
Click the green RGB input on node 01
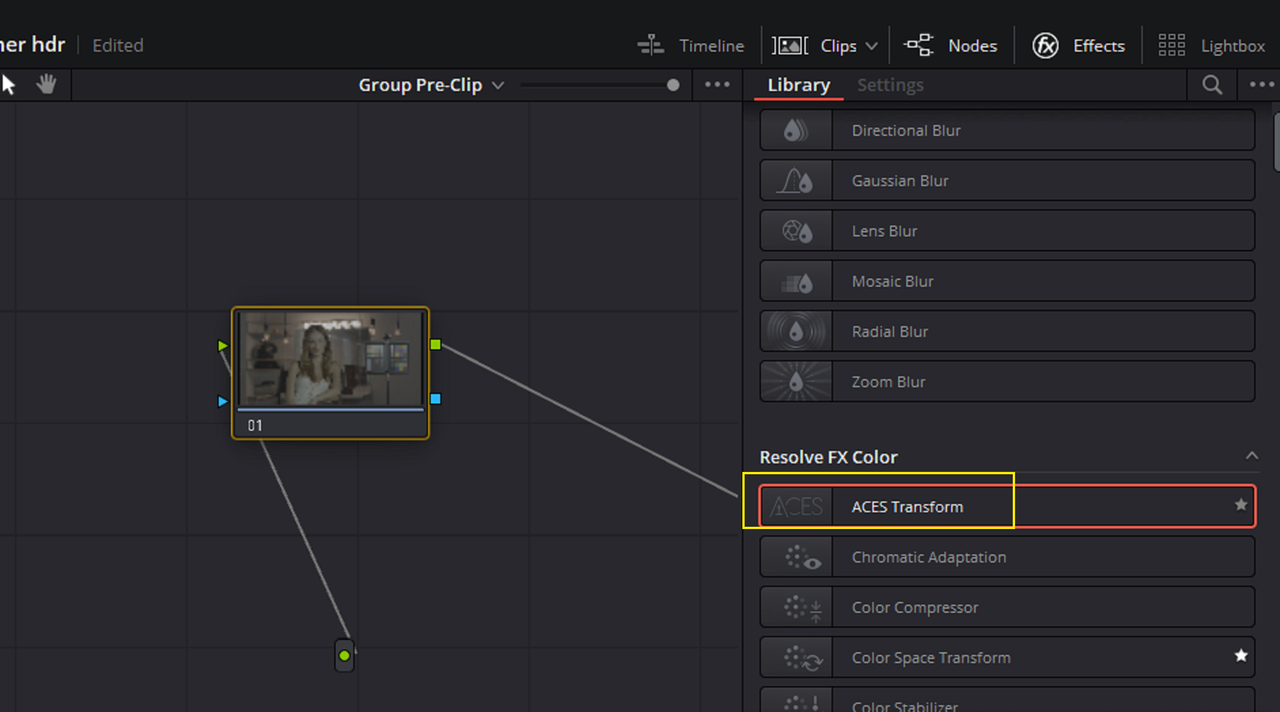pyautogui.click(x=223, y=346)
